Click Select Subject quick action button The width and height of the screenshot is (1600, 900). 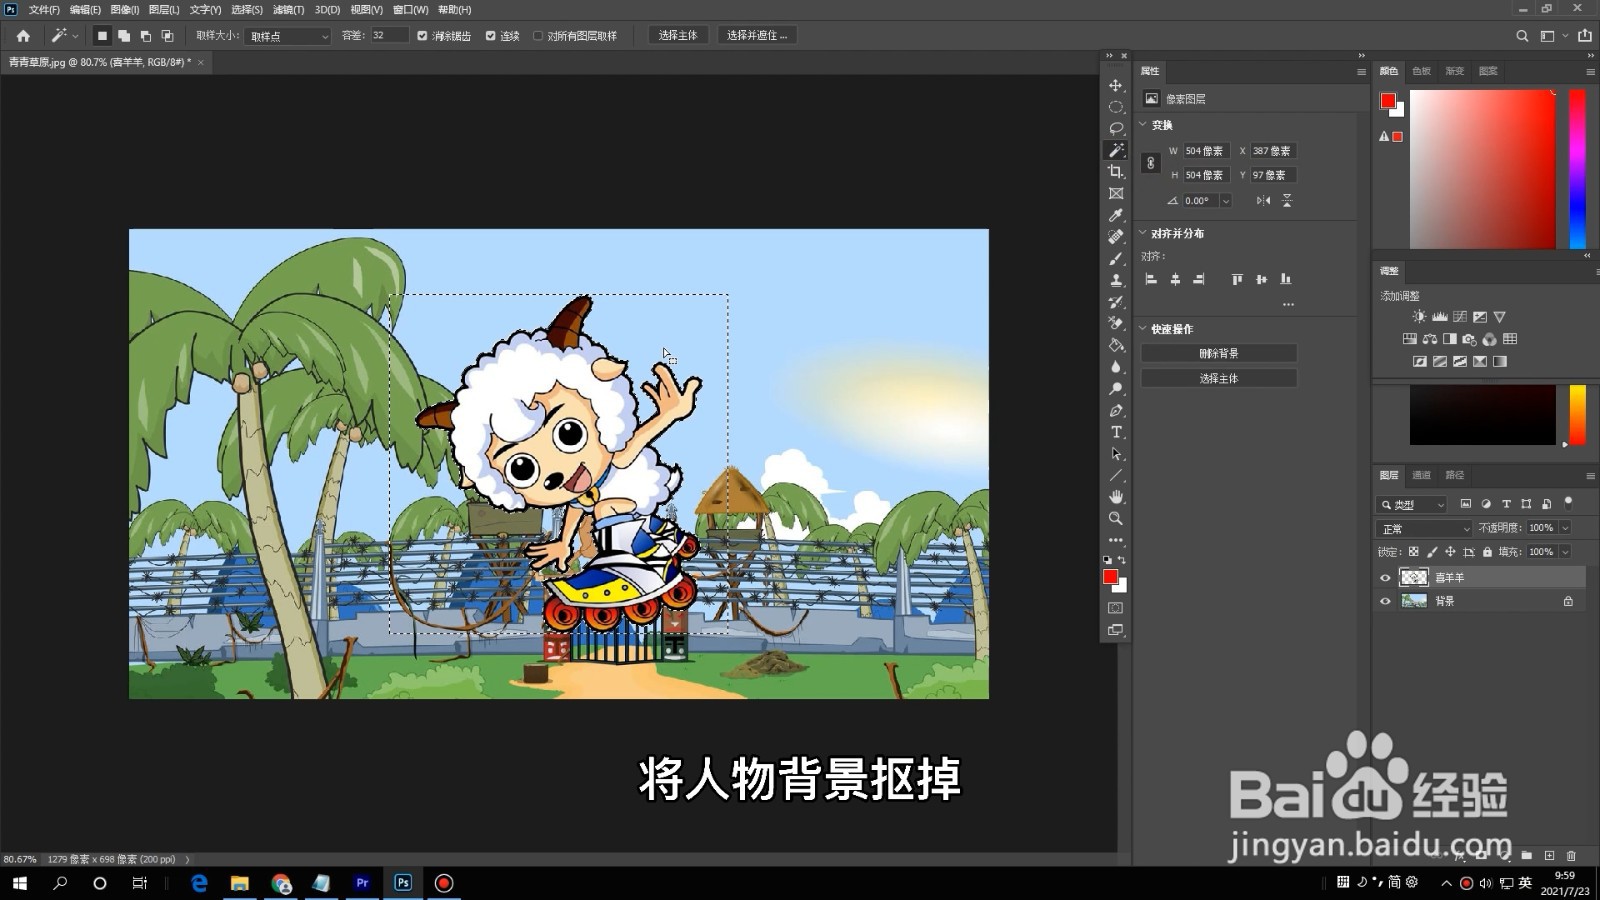pyautogui.click(x=1219, y=378)
